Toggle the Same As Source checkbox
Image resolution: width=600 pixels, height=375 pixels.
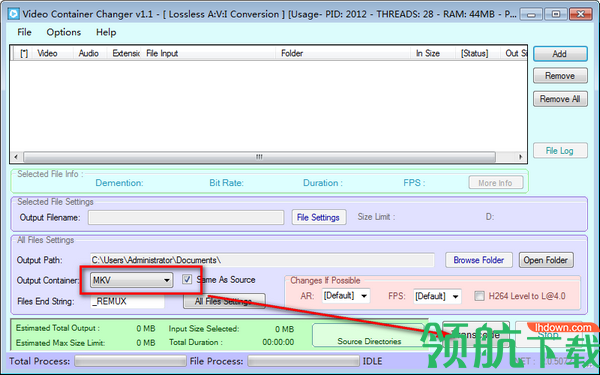pos(187,279)
